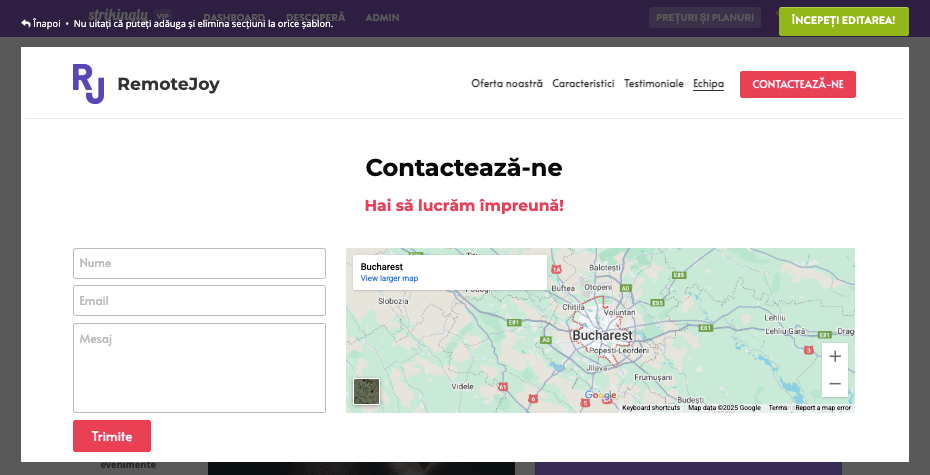
Task: Click the Strikingly logo in the dimmed header
Action: 118,13
